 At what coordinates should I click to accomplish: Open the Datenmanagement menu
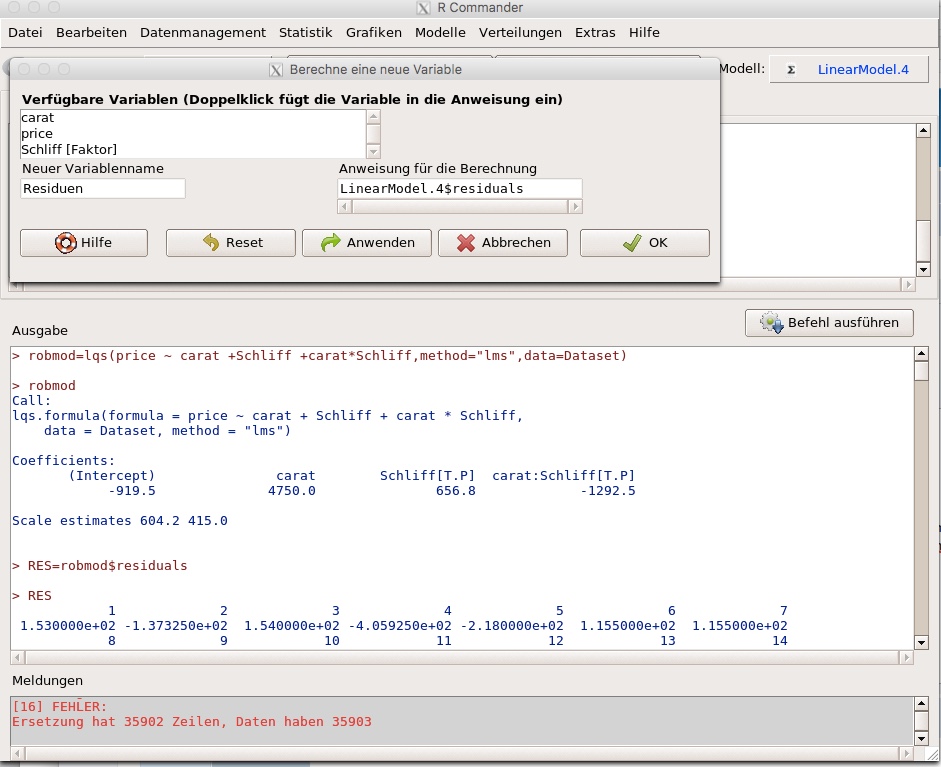pos(203,32)
